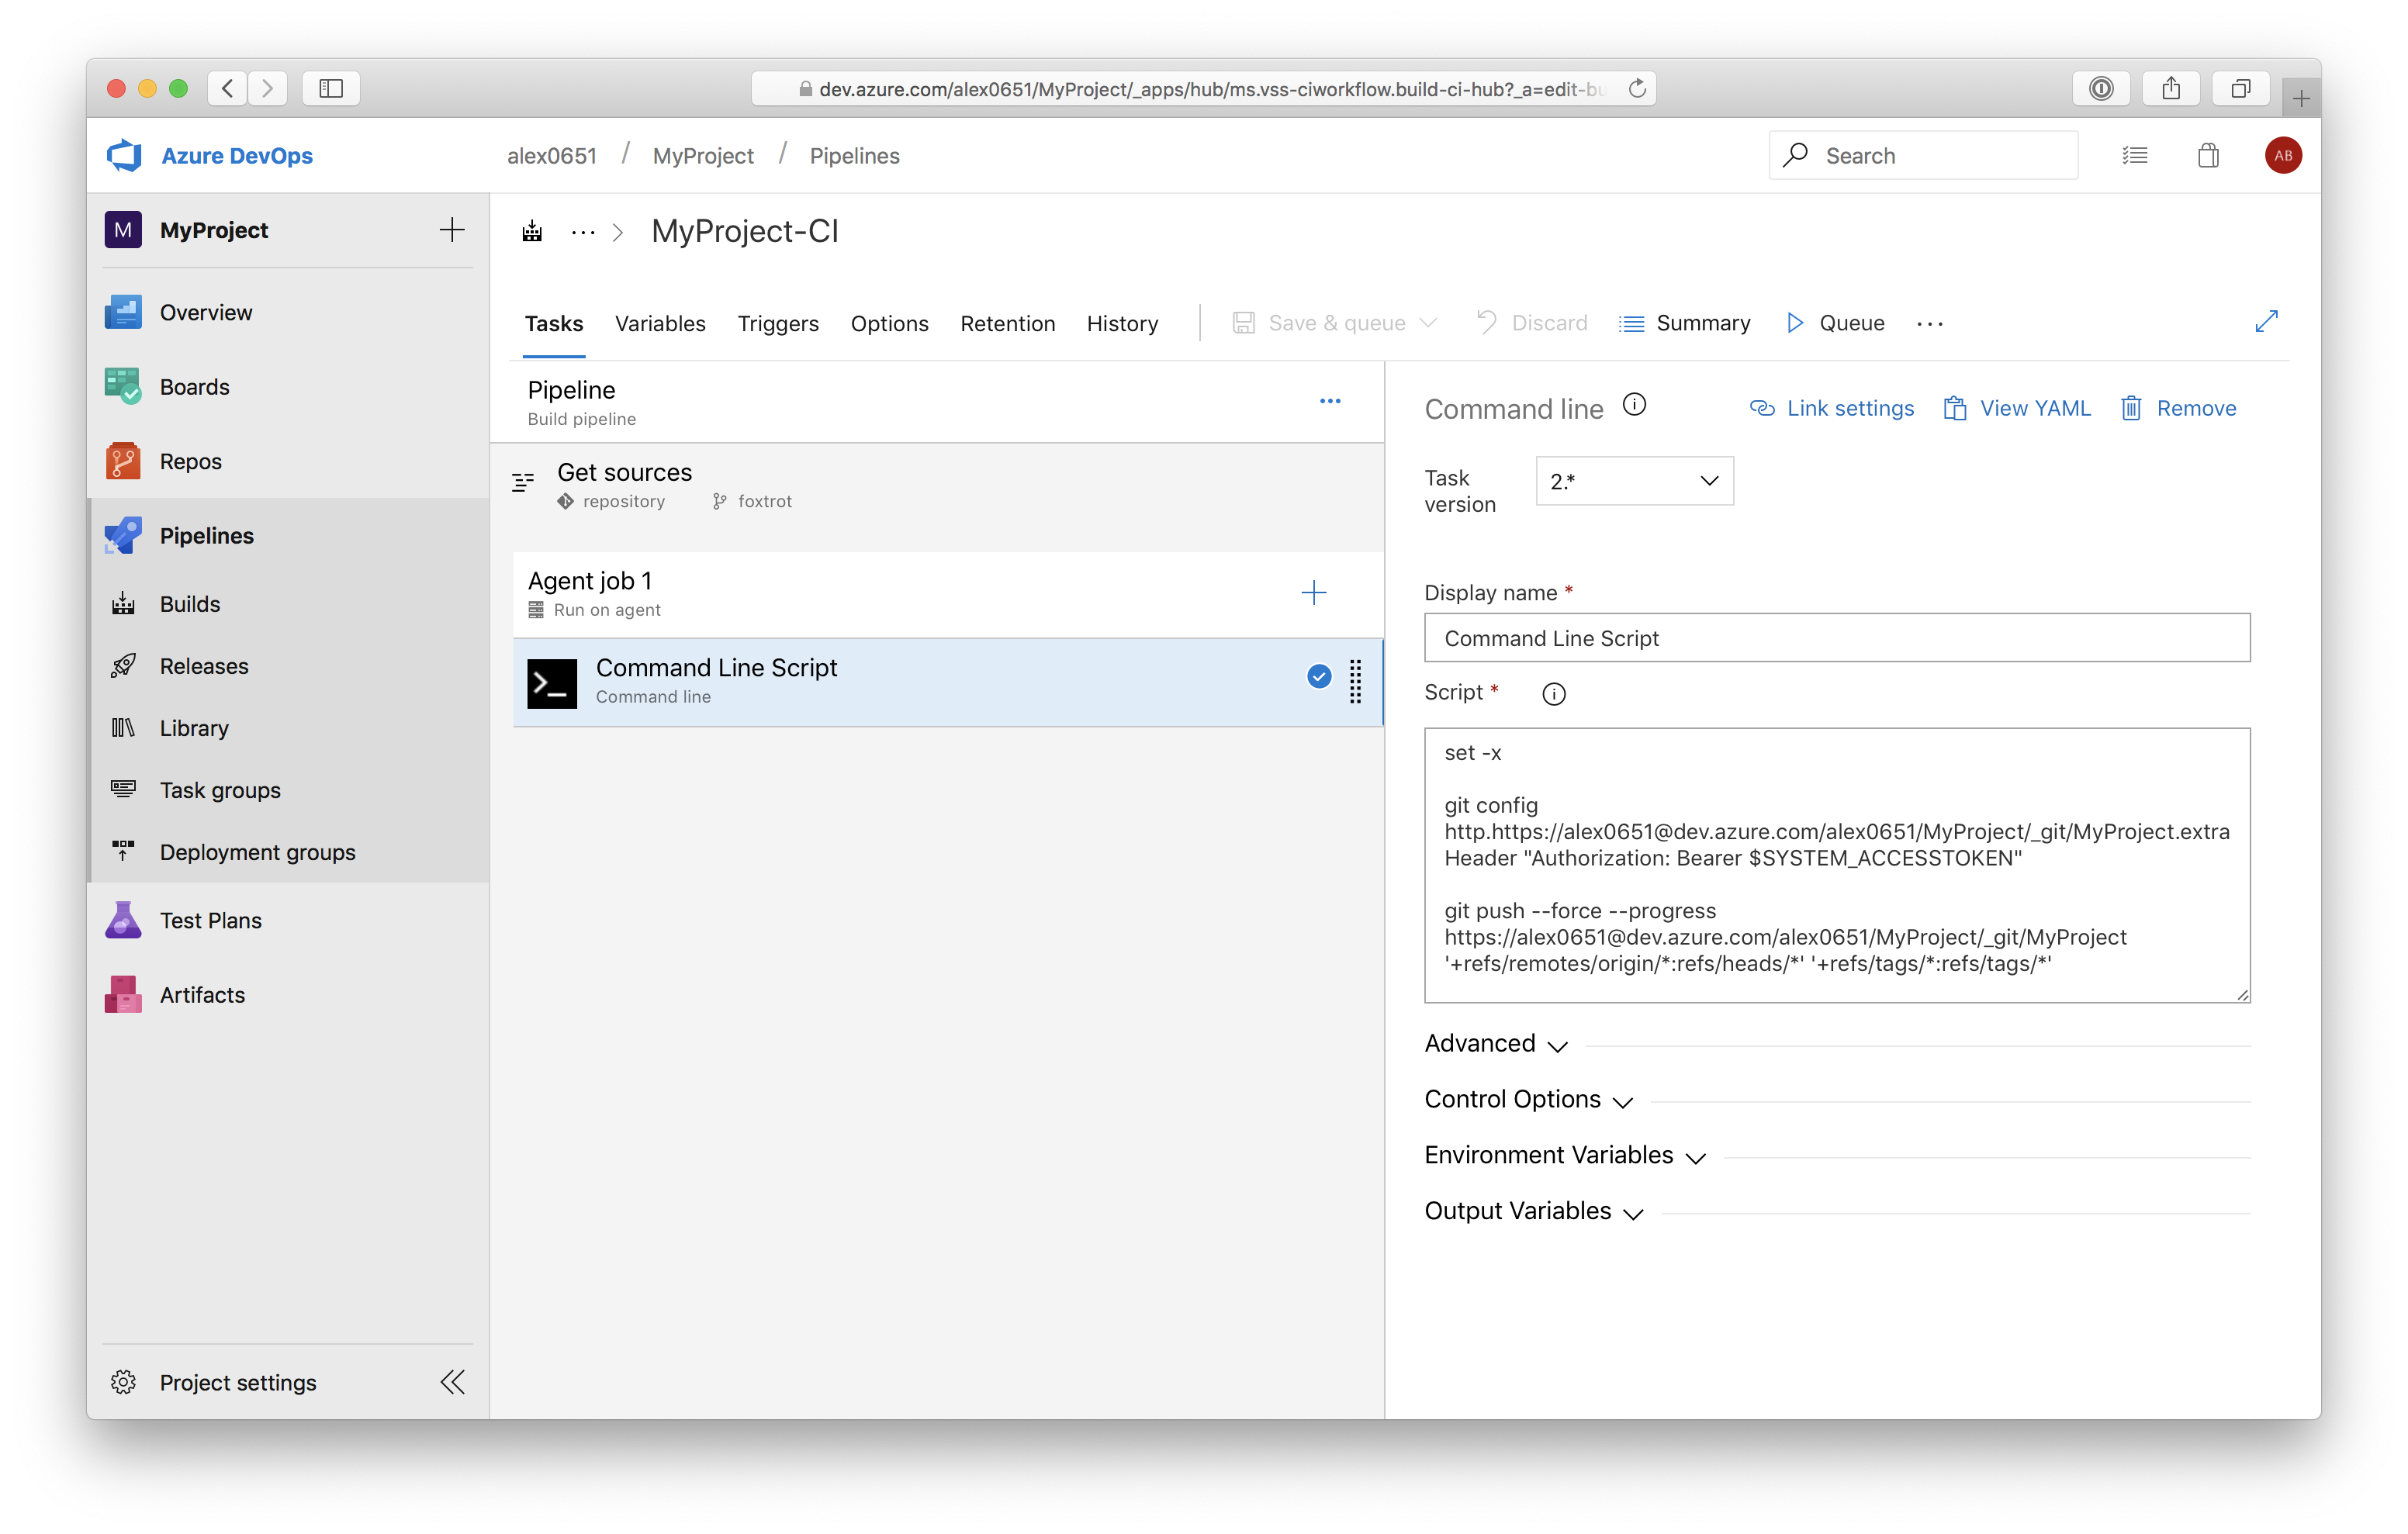Screen dimensions: 2408x1534
Task: Click the Display name text field
Action: pos(1836,638)
